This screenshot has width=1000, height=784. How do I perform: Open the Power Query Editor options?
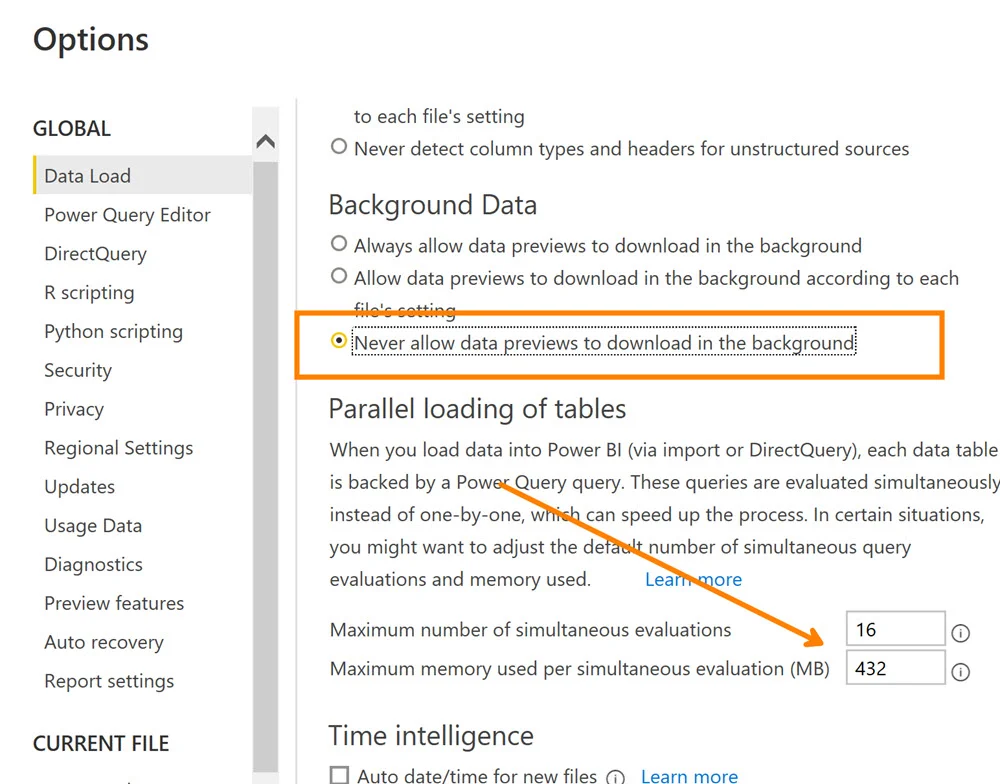pos(127,215)
